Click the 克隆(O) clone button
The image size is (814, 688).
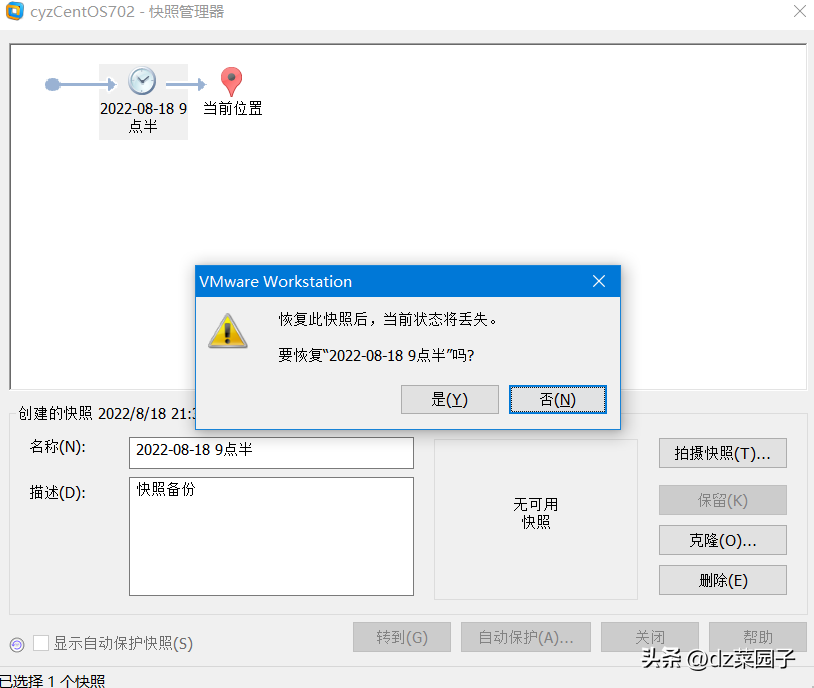click(723, 540)
